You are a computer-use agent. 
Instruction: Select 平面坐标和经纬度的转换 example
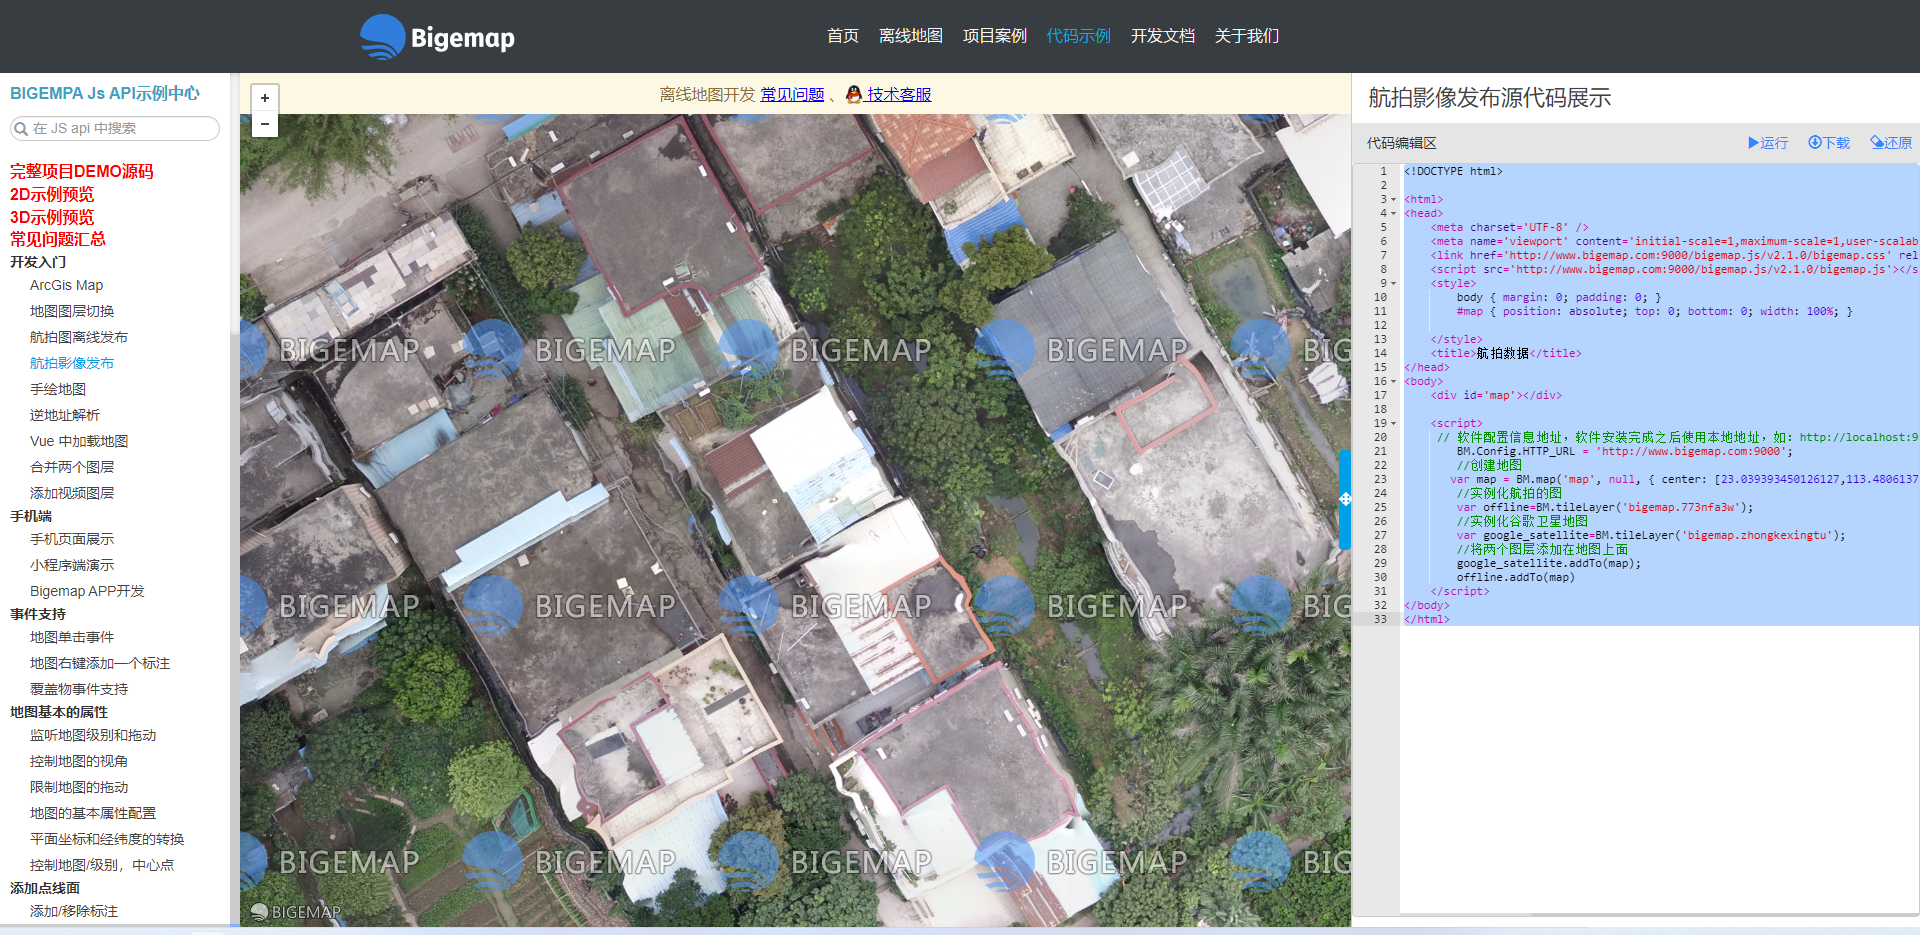107,839
